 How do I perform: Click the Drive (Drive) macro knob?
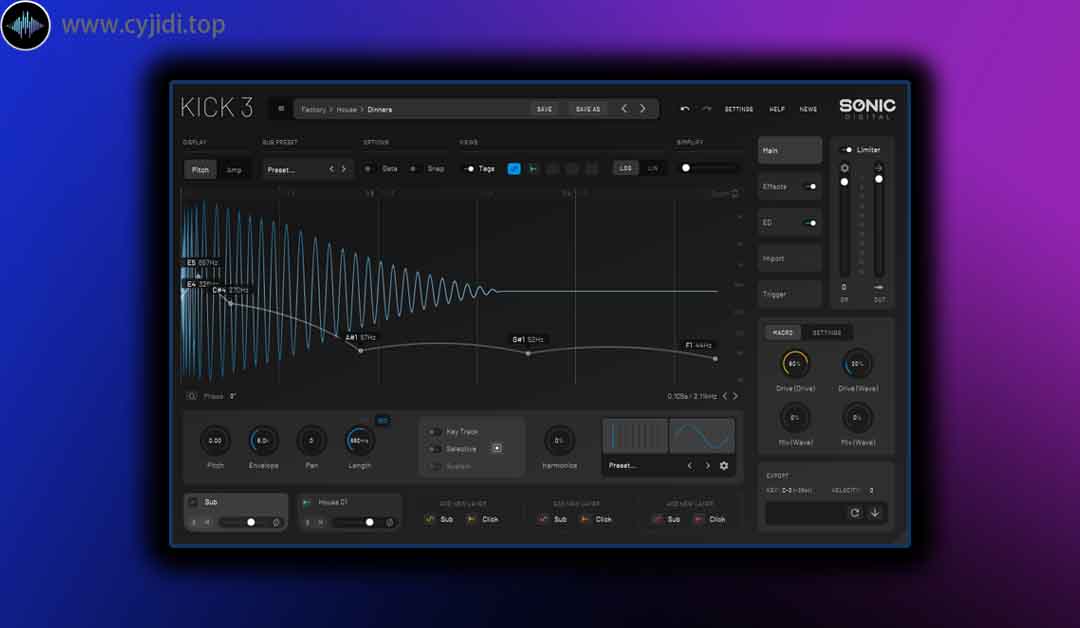click(795, 364)
